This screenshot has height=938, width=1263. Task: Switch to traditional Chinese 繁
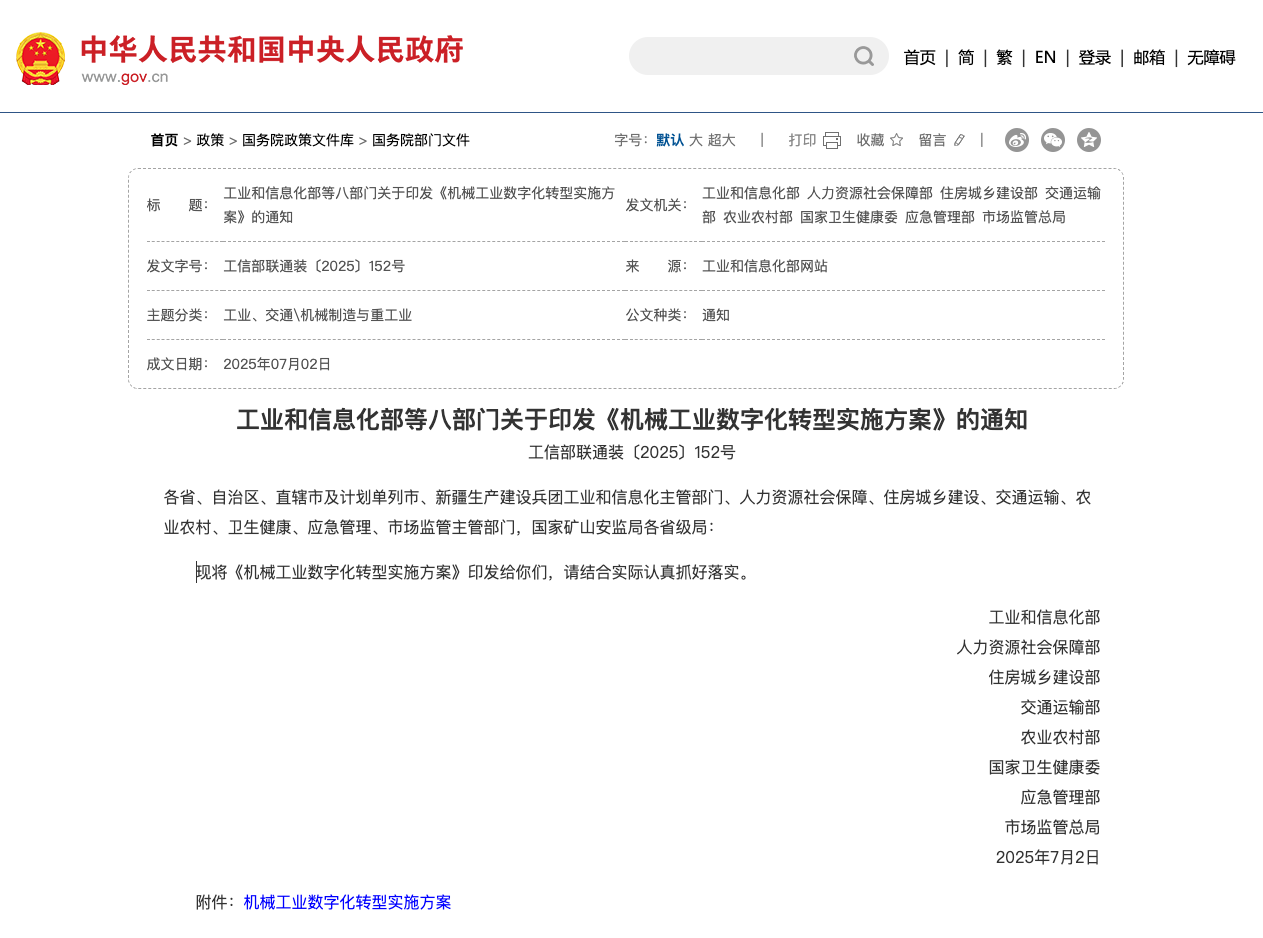tap(1004, 58)
